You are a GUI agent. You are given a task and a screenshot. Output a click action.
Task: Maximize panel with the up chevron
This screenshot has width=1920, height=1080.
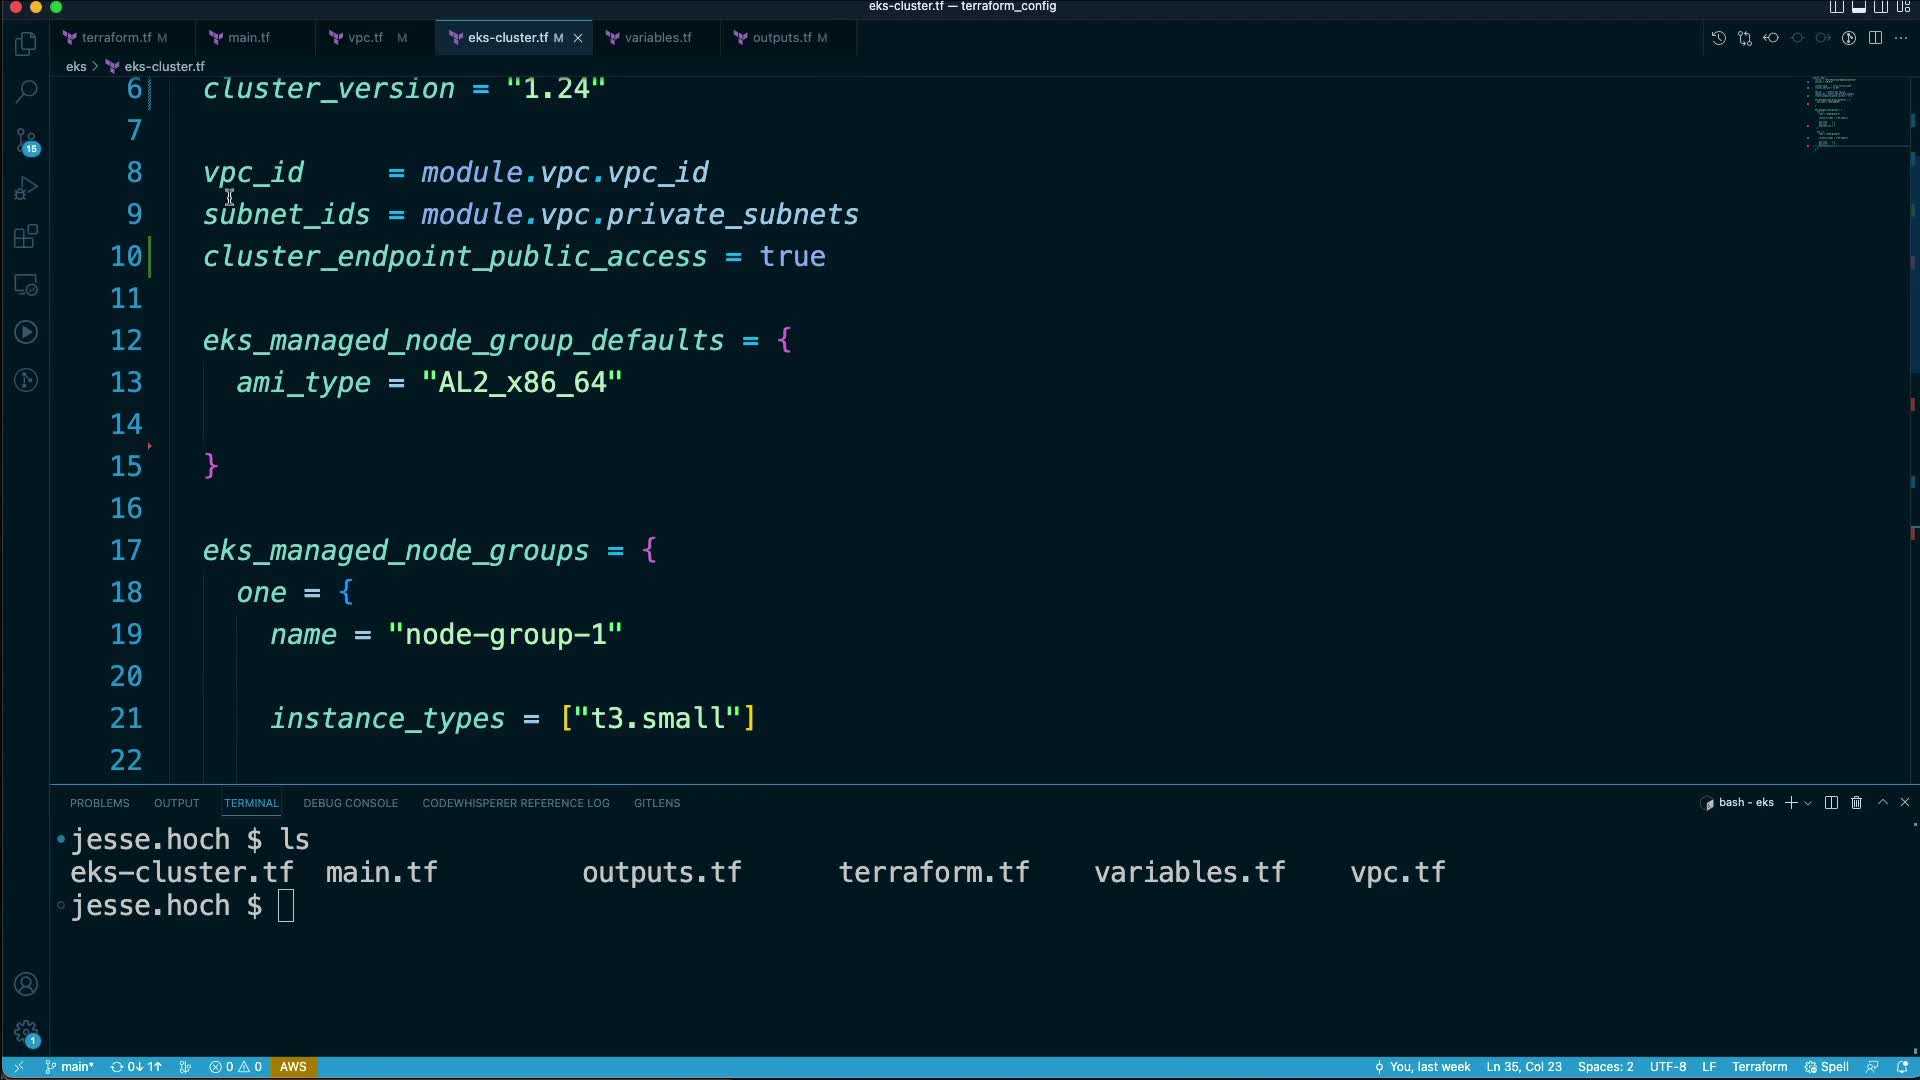[1882, 803]
